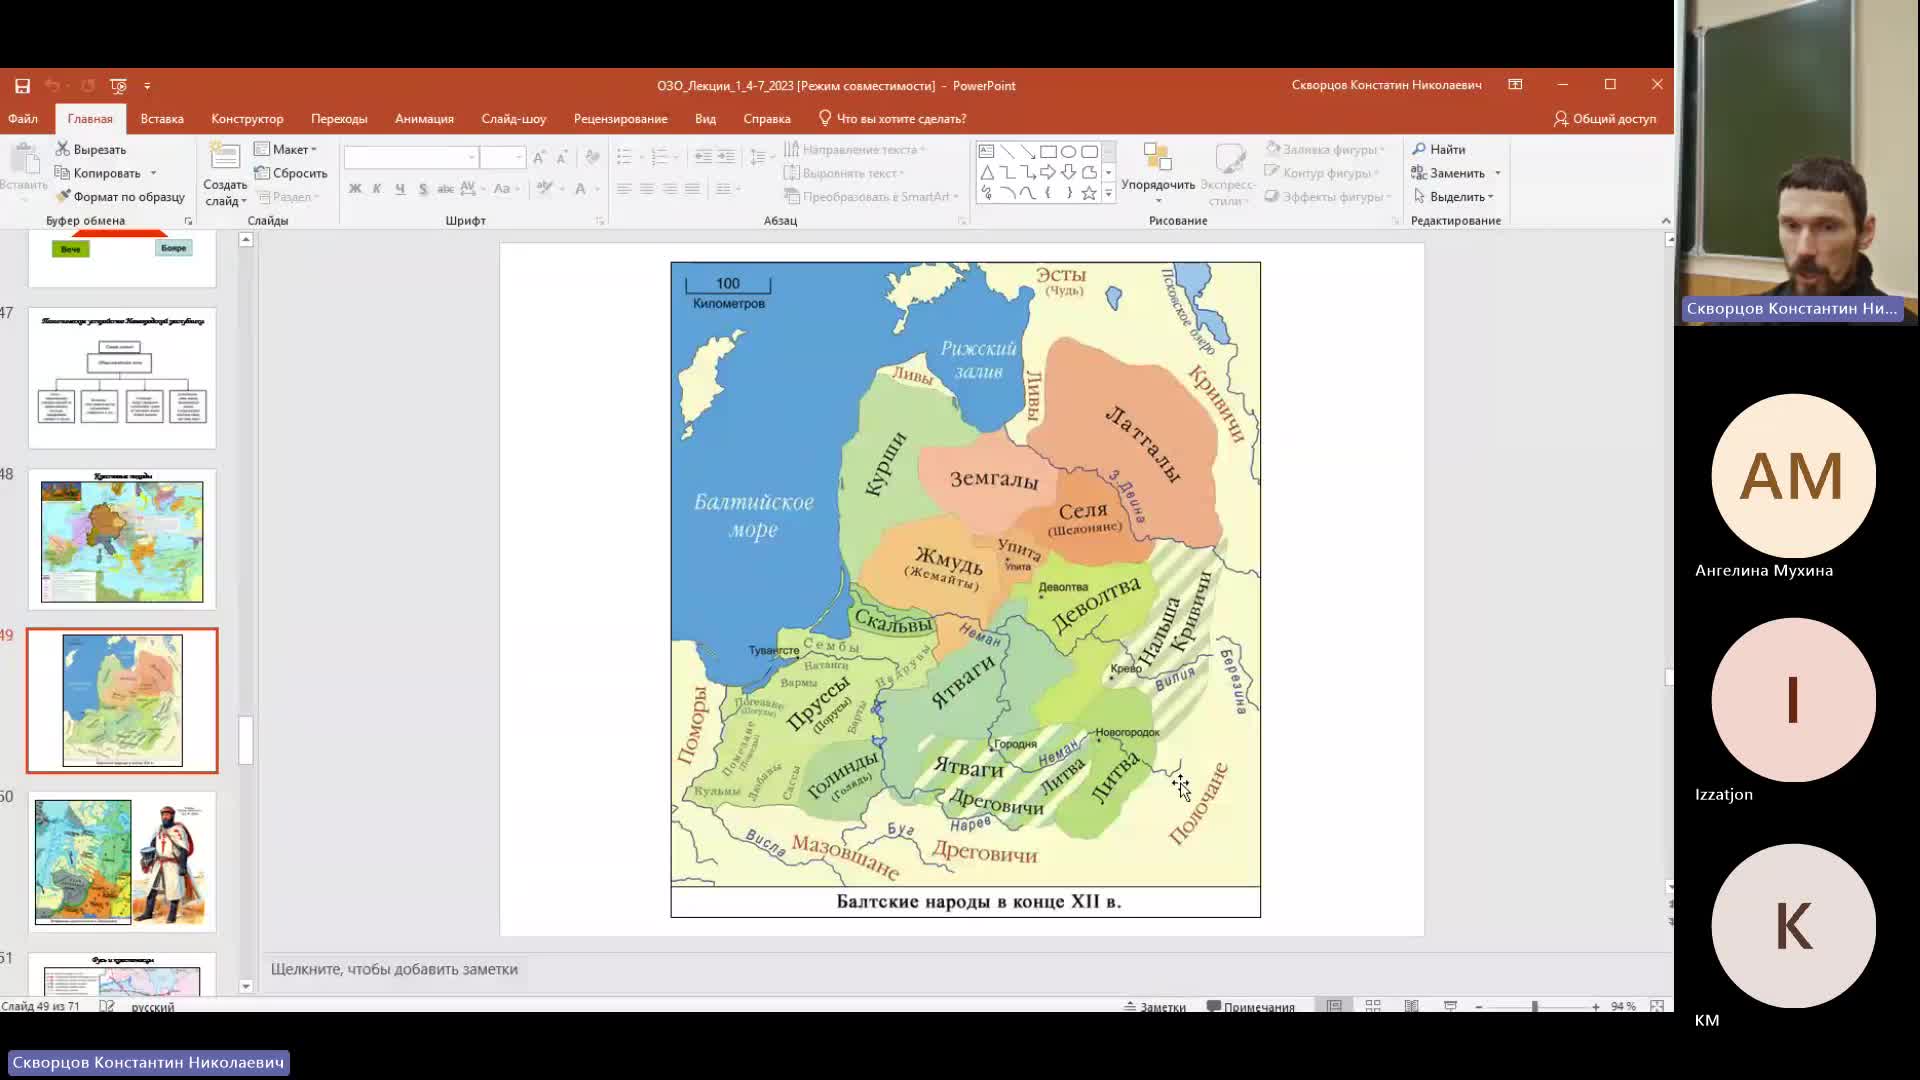Select slide 47 organizational chart thumbnail
This screenshot has width=1920, height=1080.
122,378
